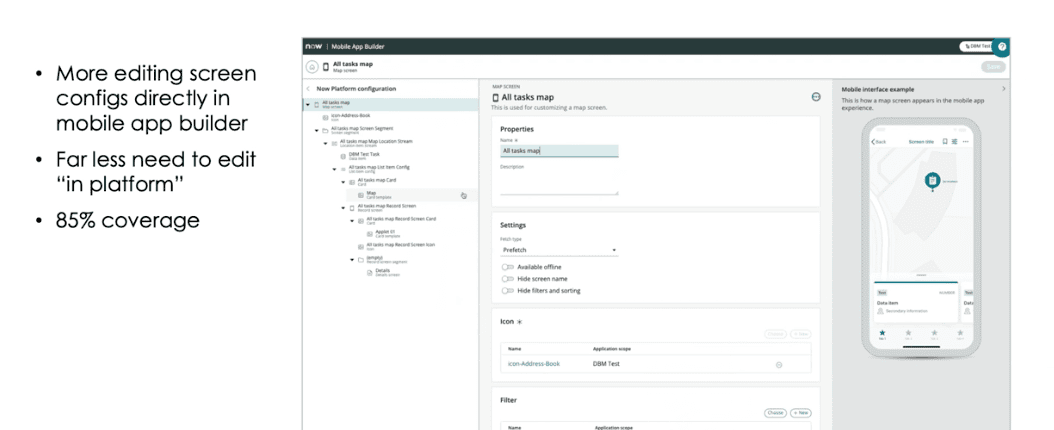Open the Fetch type Prefetch dropdown
Viewport: 1054px width, 430px height.
click(x=559, y=250)
